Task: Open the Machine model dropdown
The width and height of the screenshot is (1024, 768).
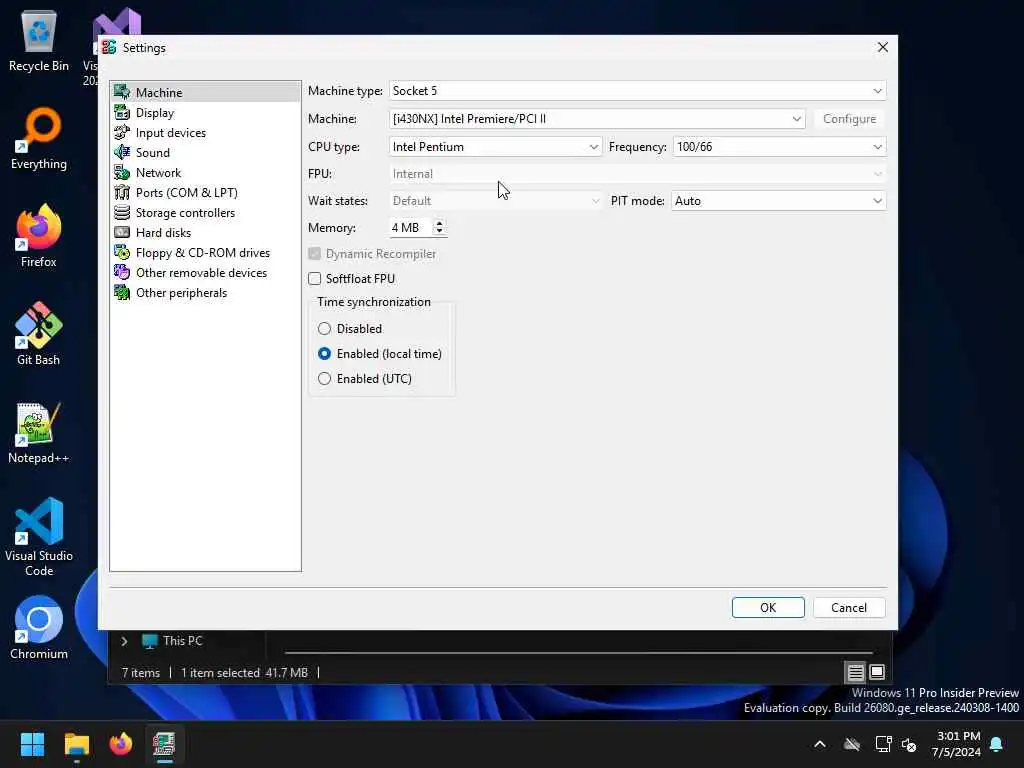Action: [596, 119]
